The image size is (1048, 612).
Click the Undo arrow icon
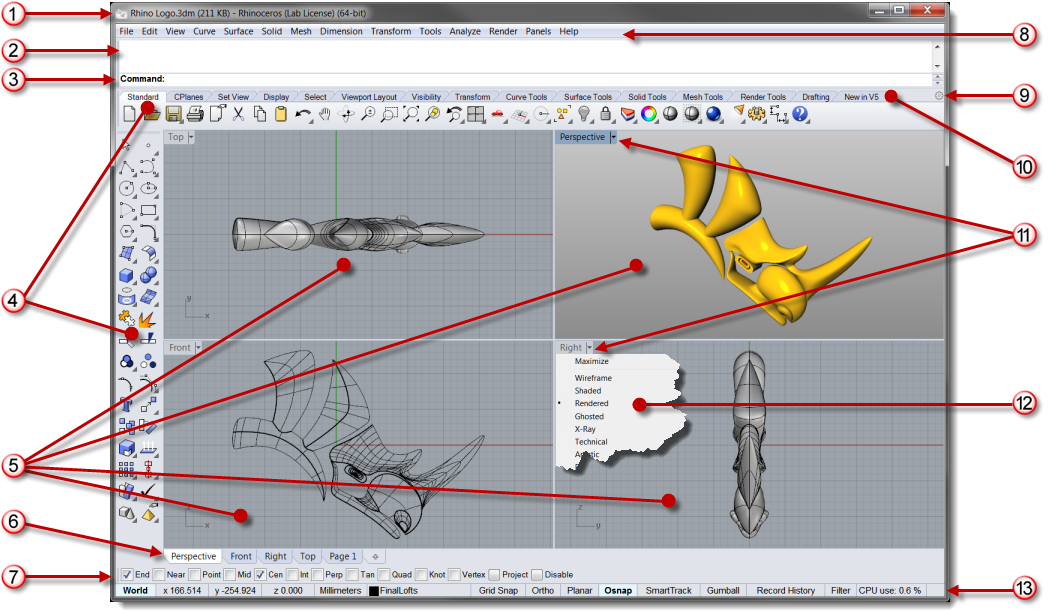(303, 114)
